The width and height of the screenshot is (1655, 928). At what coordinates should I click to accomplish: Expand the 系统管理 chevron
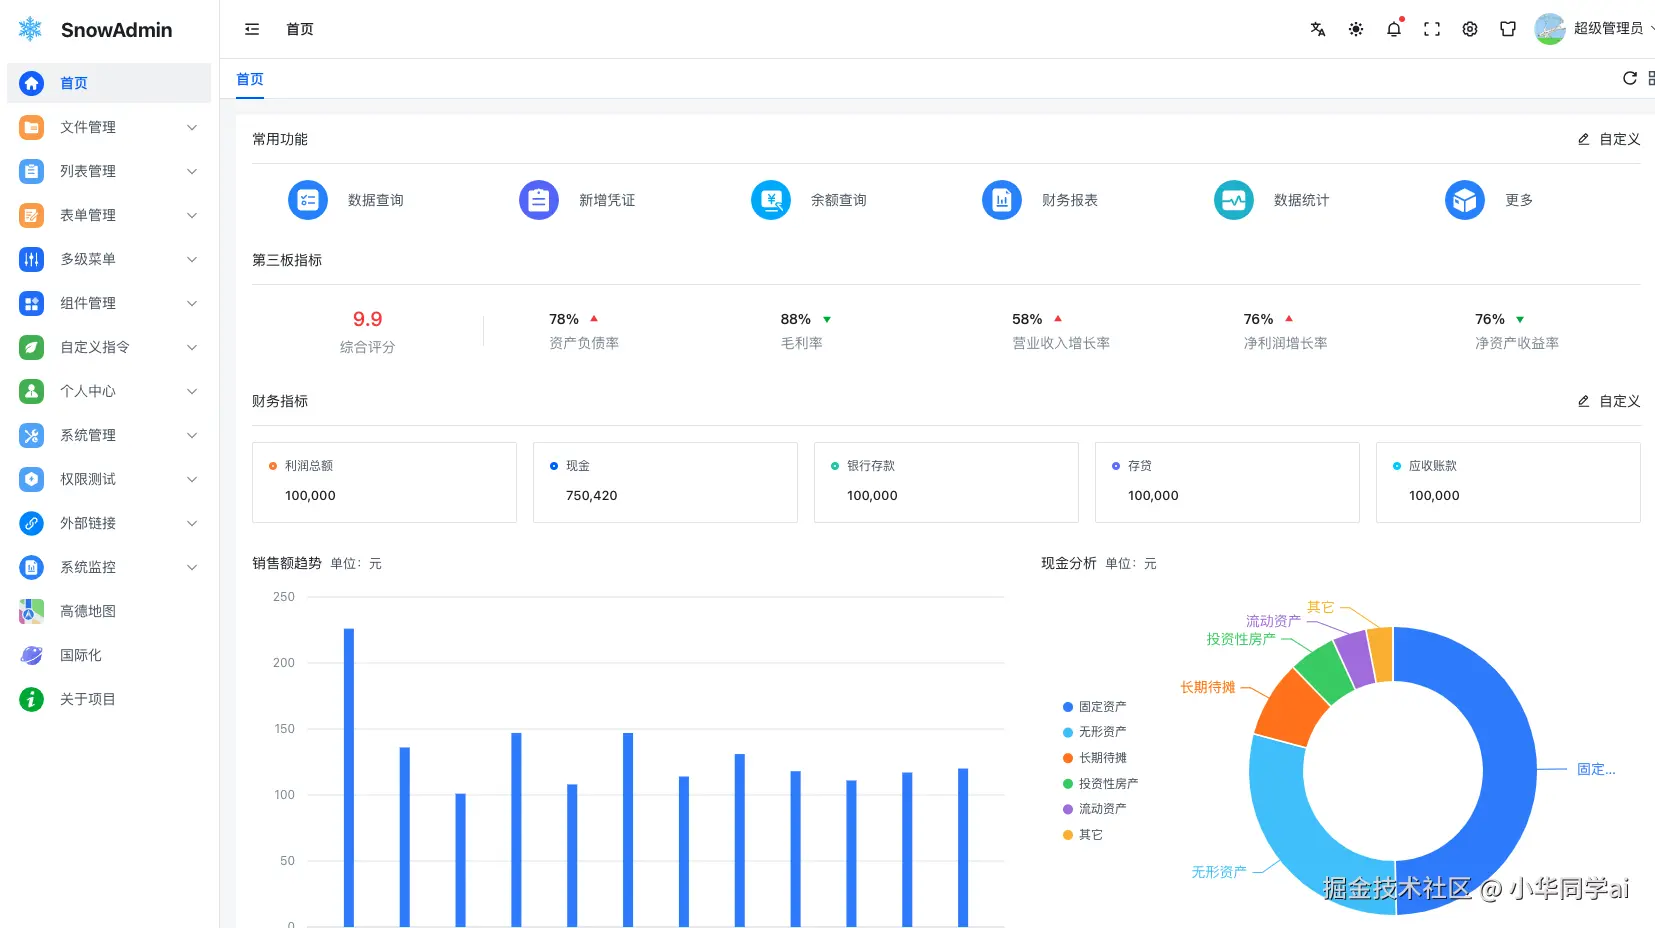(192, 435)
